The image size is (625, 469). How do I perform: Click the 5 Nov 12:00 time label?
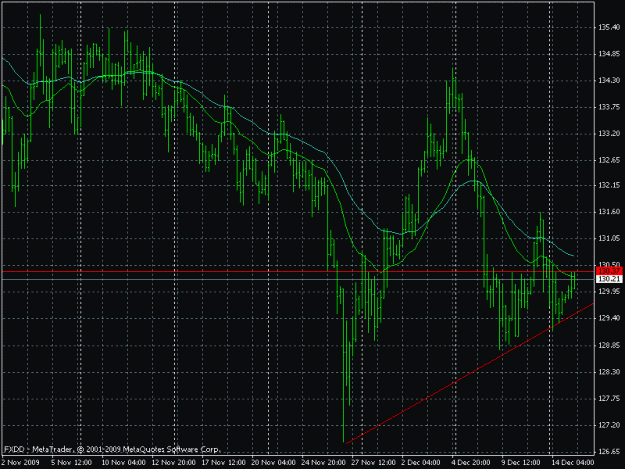(x=71, y=462)
